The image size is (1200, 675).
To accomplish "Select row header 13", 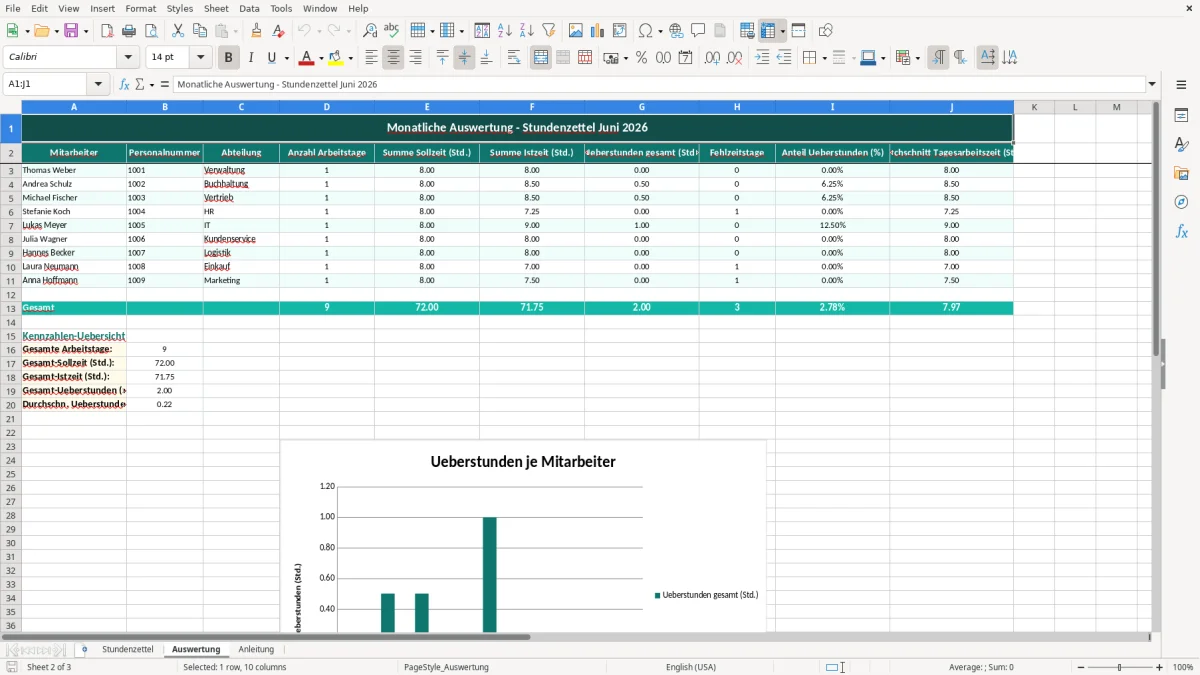I will tap(11, 308).
